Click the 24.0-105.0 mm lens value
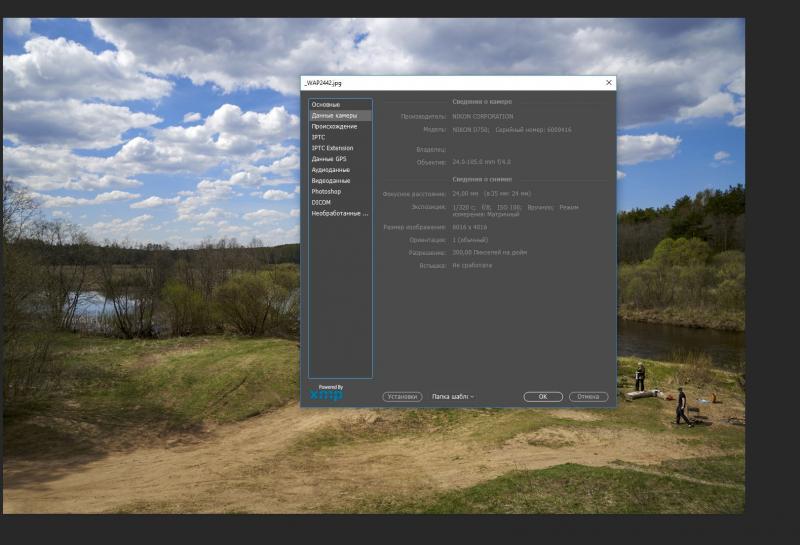The image size is (800, 545). click(481, 162)
